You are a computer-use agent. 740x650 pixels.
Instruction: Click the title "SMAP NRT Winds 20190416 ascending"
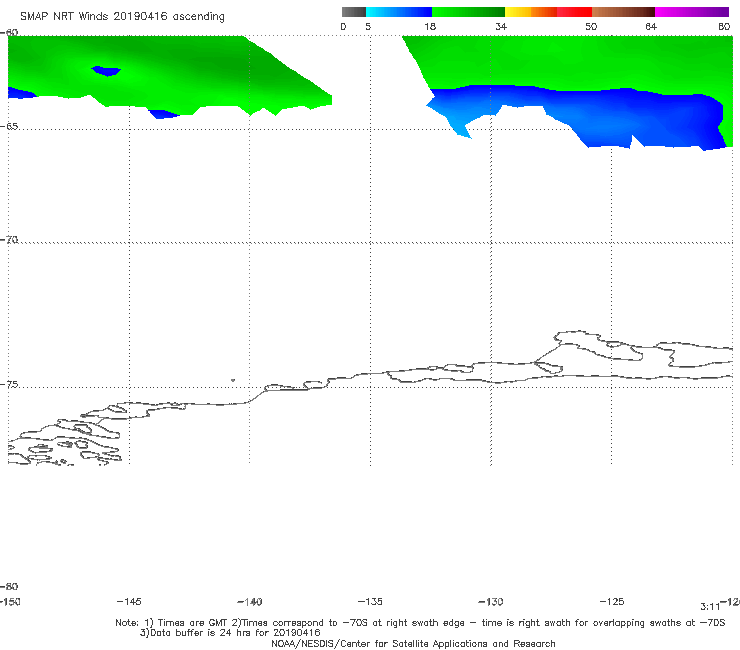tap(122, 16)
